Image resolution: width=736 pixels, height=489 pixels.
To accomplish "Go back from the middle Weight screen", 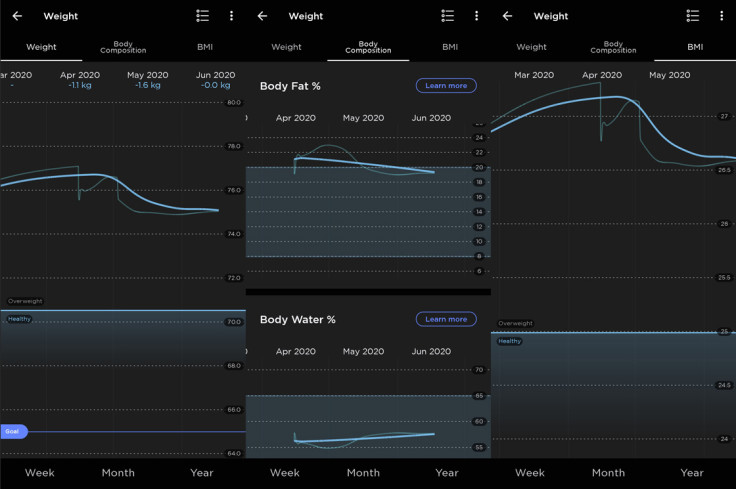I will click(262, 16).
